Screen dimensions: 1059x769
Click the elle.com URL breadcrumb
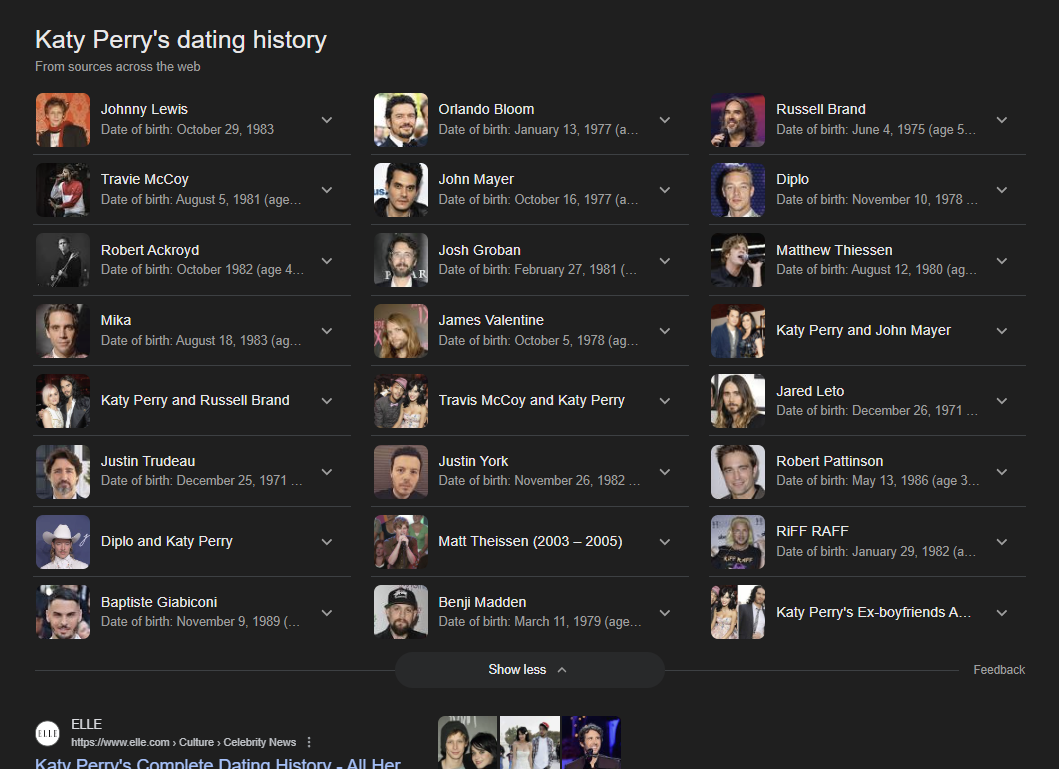tap(184, 742)
